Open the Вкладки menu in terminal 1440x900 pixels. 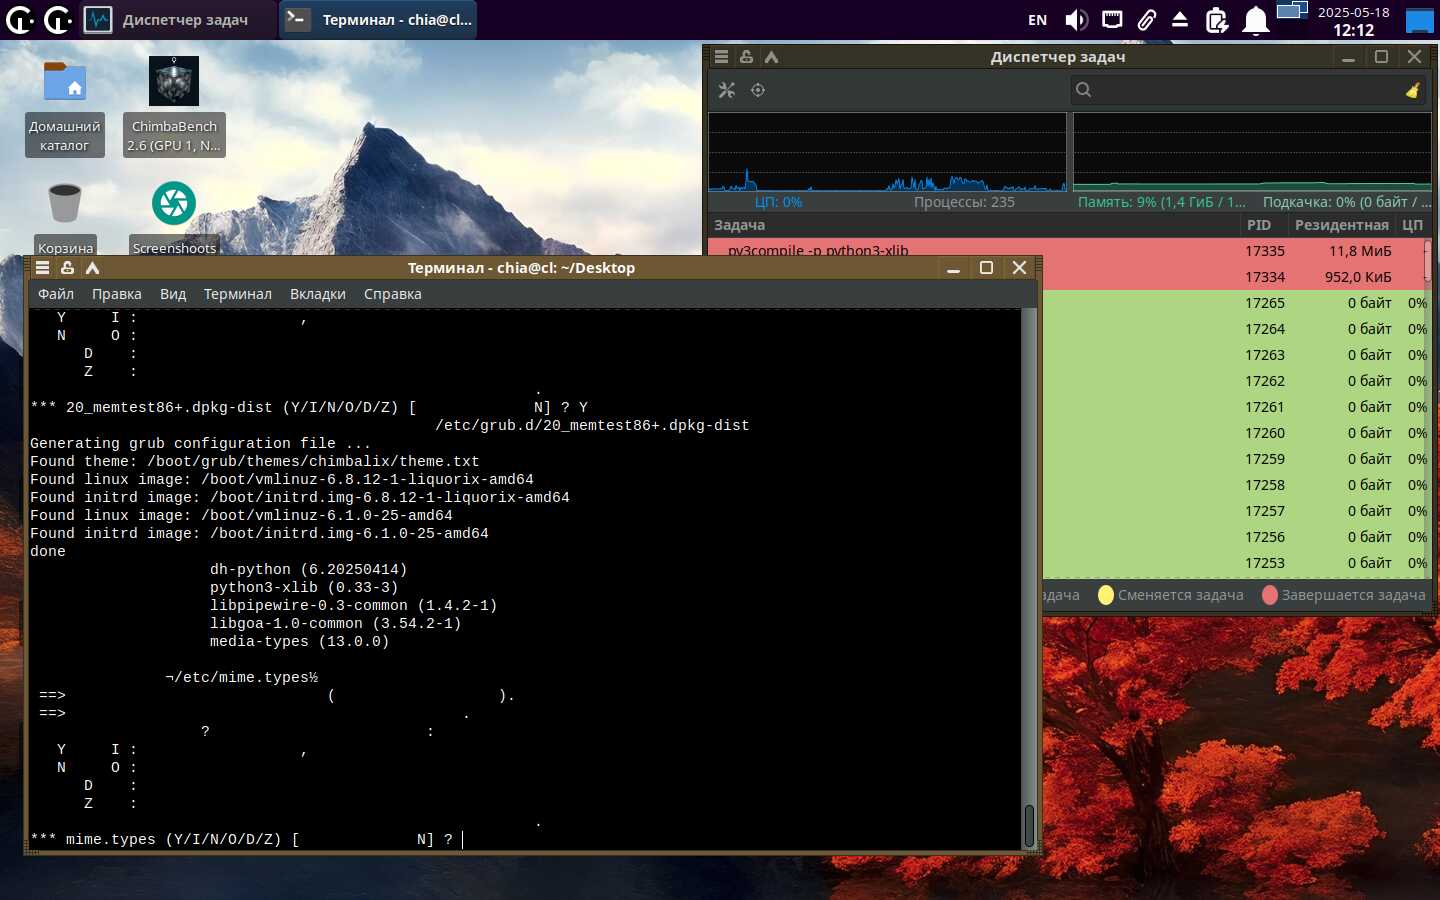[x=317, y=294]
